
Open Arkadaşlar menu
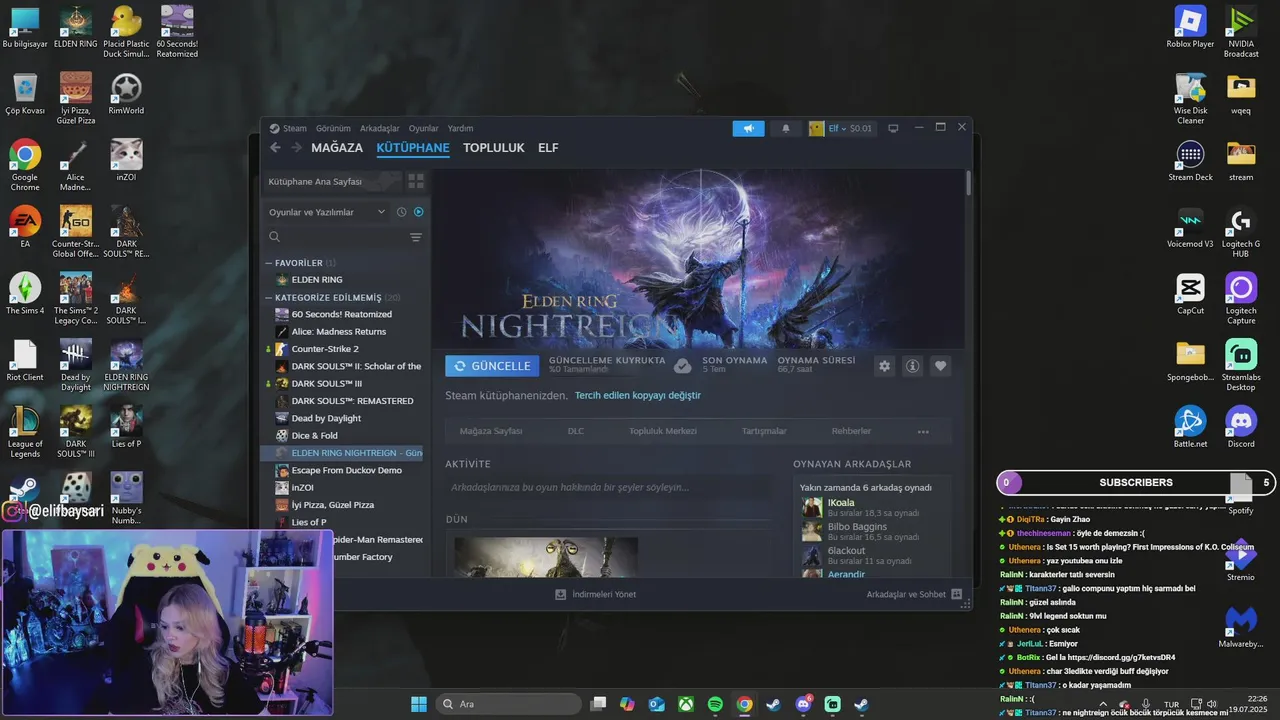click(x=380, y=128)
